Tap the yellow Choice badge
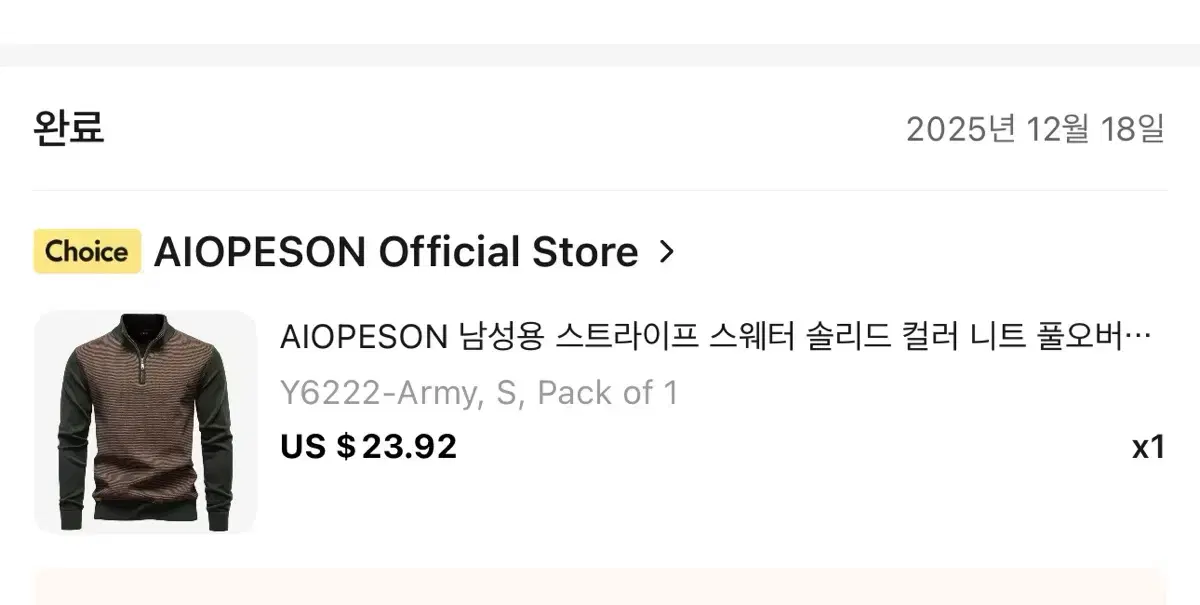The height and width of the screenshot is (605, 1200). pos(87,251)
